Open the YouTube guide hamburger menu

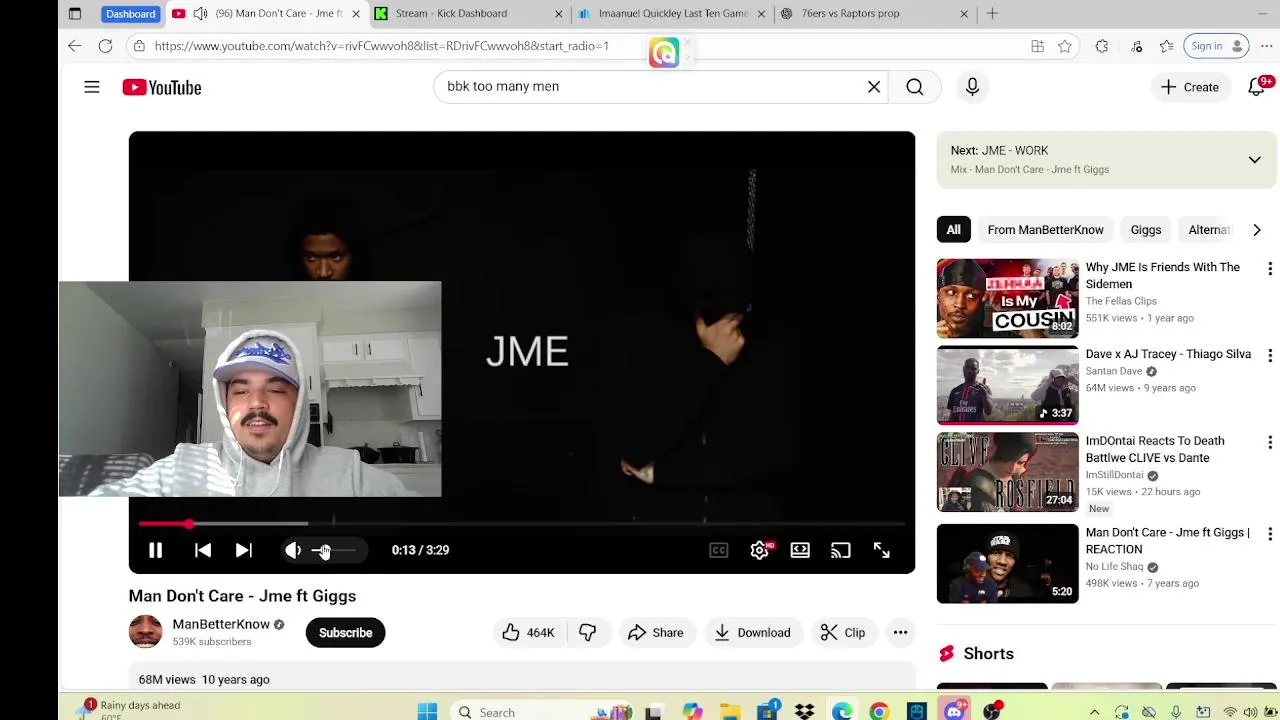point(92,87)
